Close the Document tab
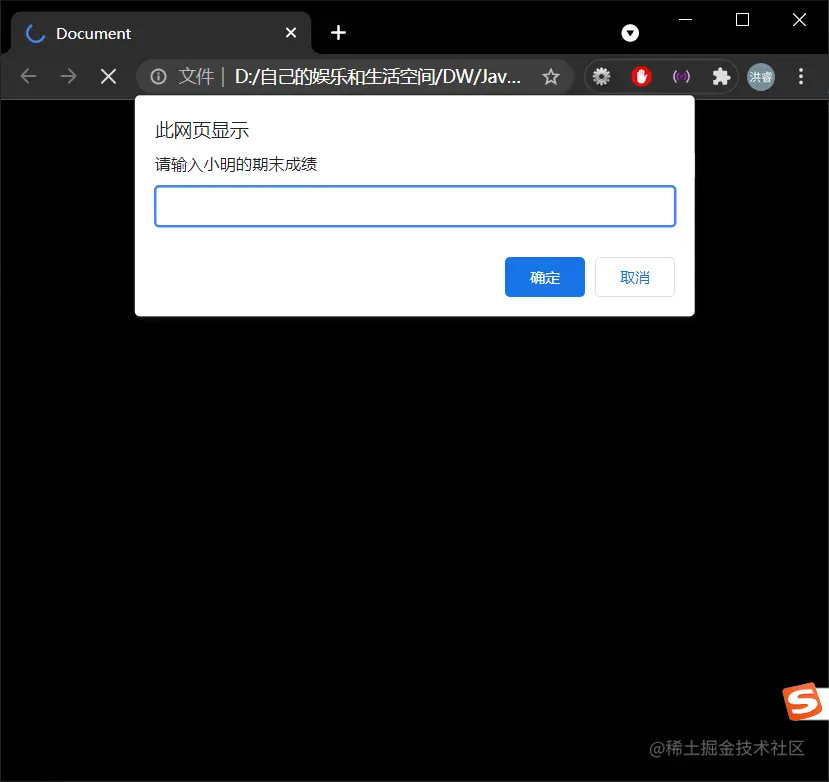This screenshot has height=782, width=829. 291,33
